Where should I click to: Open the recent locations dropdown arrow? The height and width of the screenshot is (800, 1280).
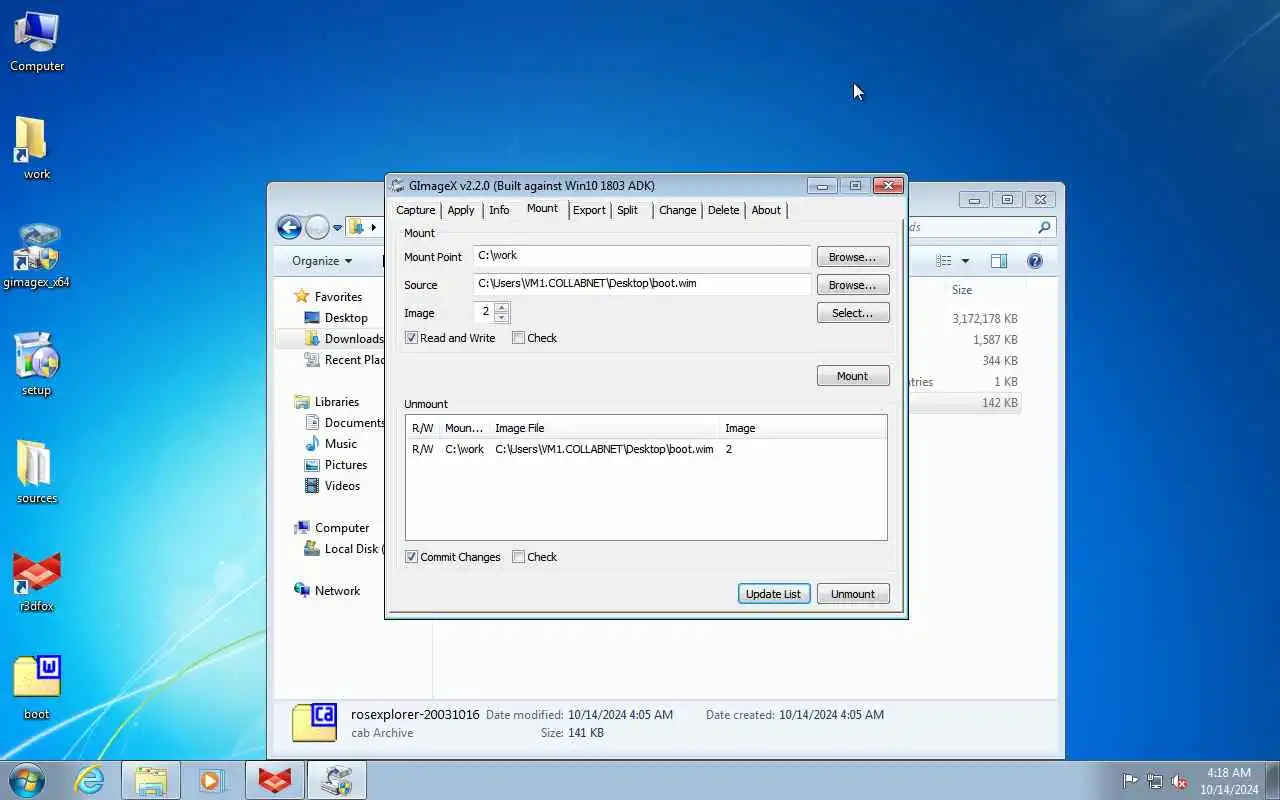pyautogui.click(x=338, y=228)
